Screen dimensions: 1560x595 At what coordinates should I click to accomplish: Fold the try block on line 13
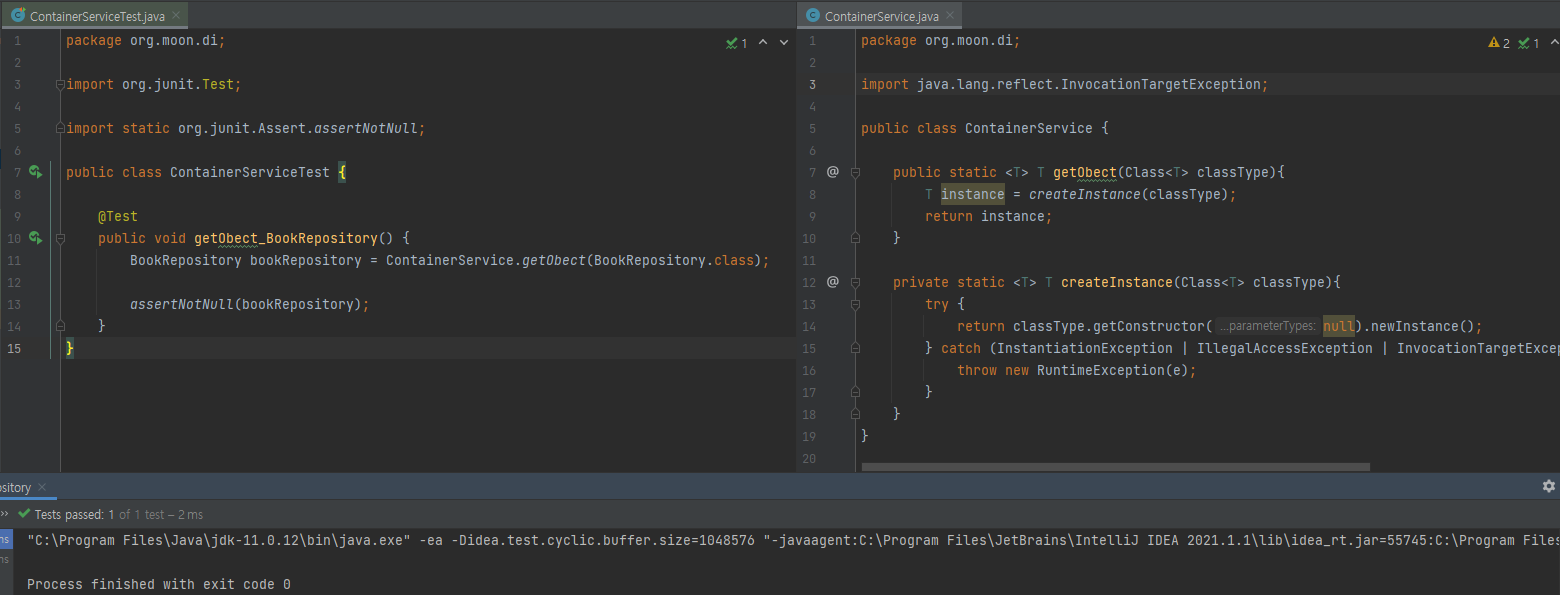coord(855,304)
